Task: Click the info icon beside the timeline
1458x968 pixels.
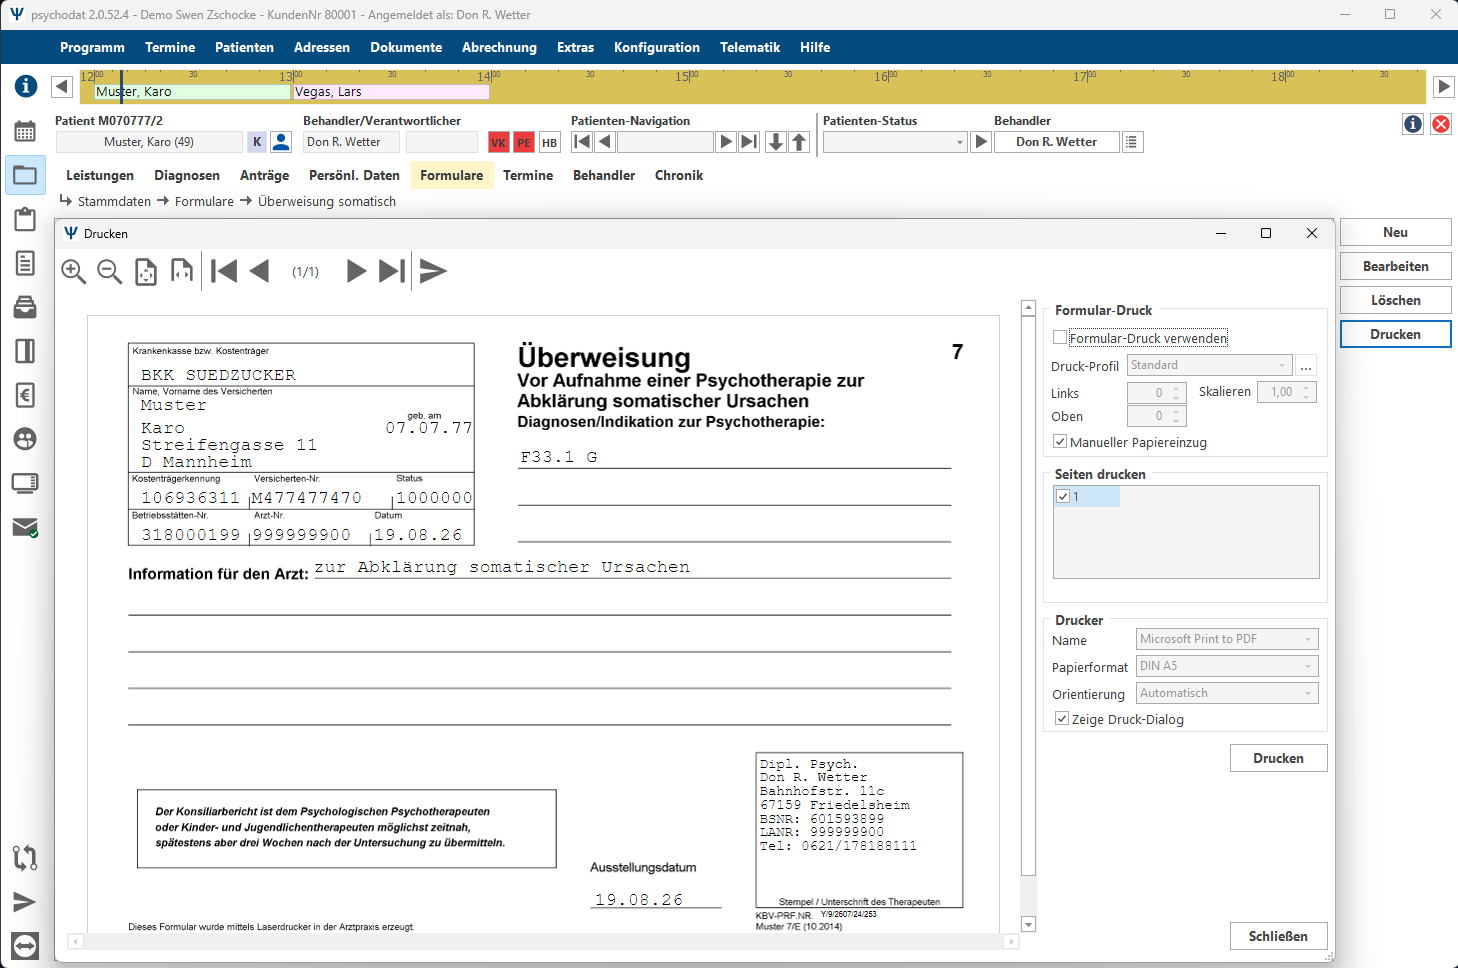Action: (26, 86)
